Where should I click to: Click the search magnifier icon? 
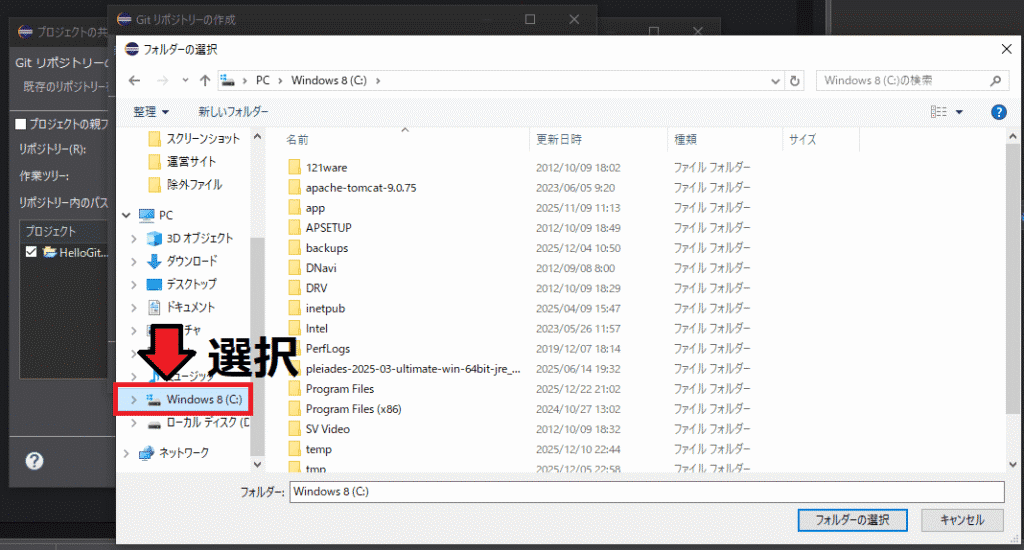tap(996, 81)
